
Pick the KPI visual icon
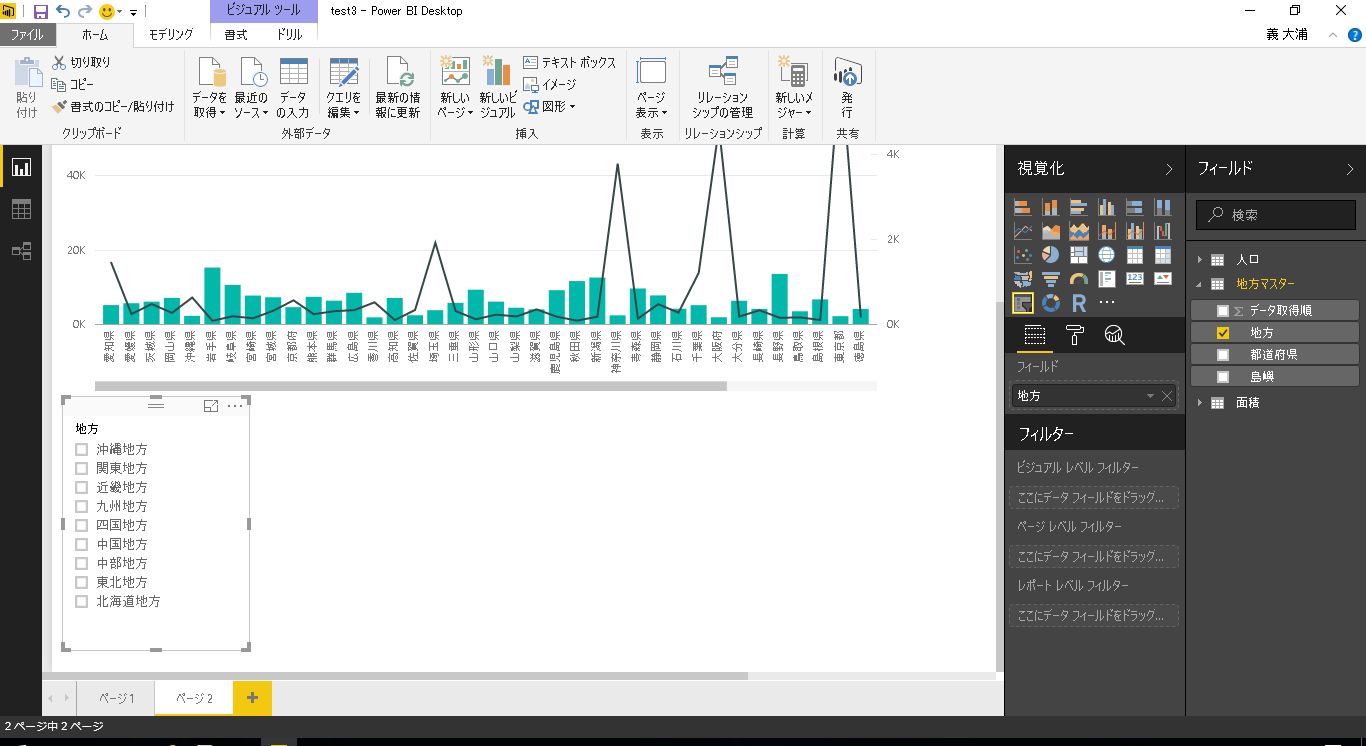1163,279
